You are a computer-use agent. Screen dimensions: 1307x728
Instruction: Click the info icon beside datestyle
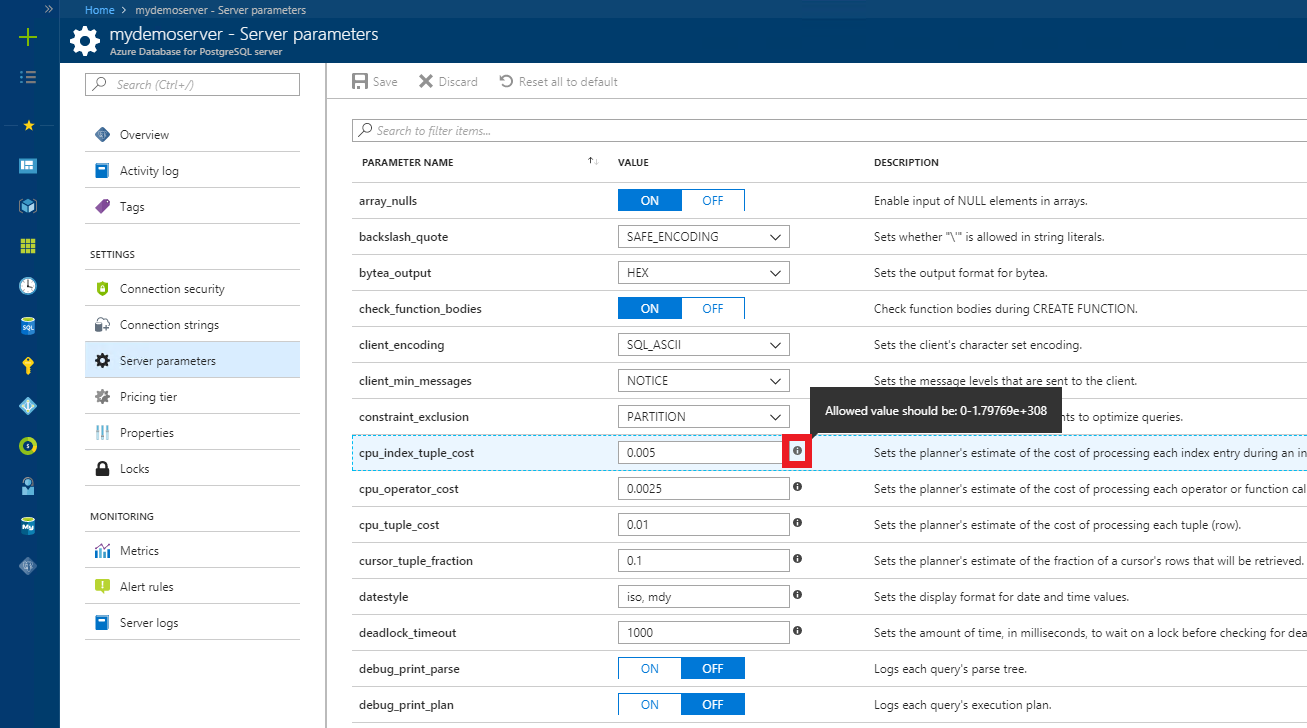797,595
